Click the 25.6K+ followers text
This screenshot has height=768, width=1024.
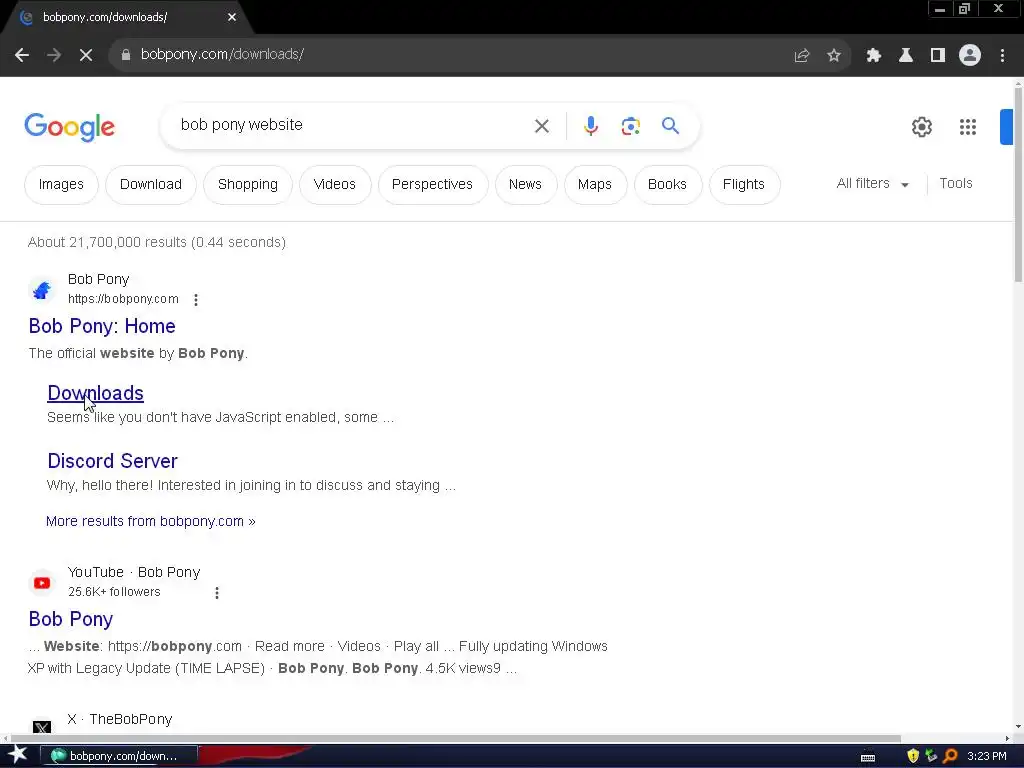point(114,592)
